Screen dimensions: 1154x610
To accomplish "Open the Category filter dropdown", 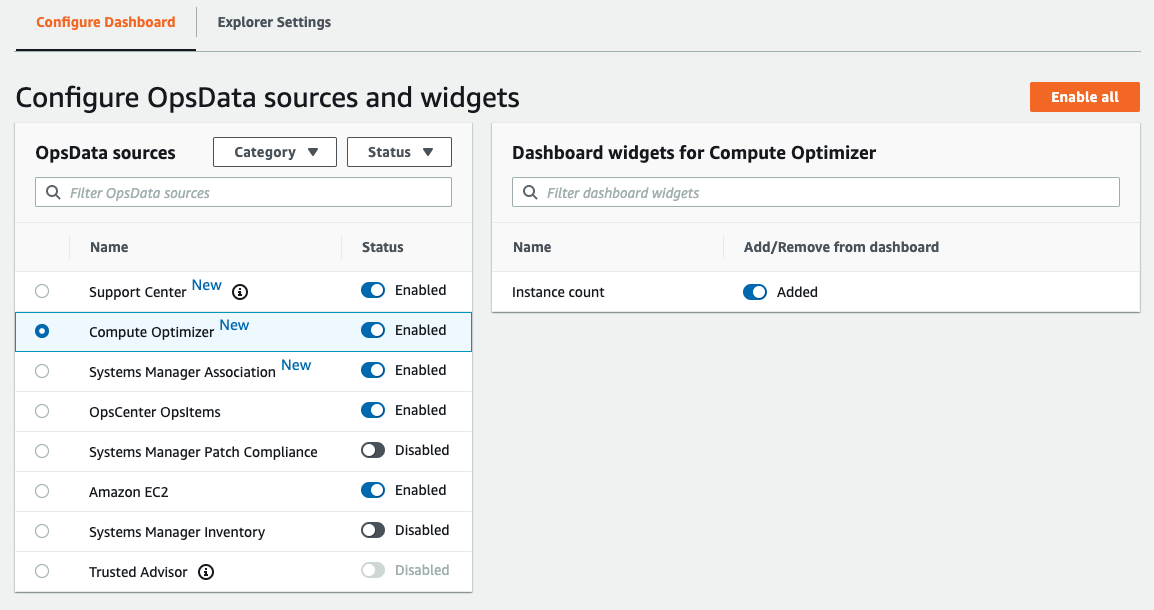I will (x=274, y=151).
